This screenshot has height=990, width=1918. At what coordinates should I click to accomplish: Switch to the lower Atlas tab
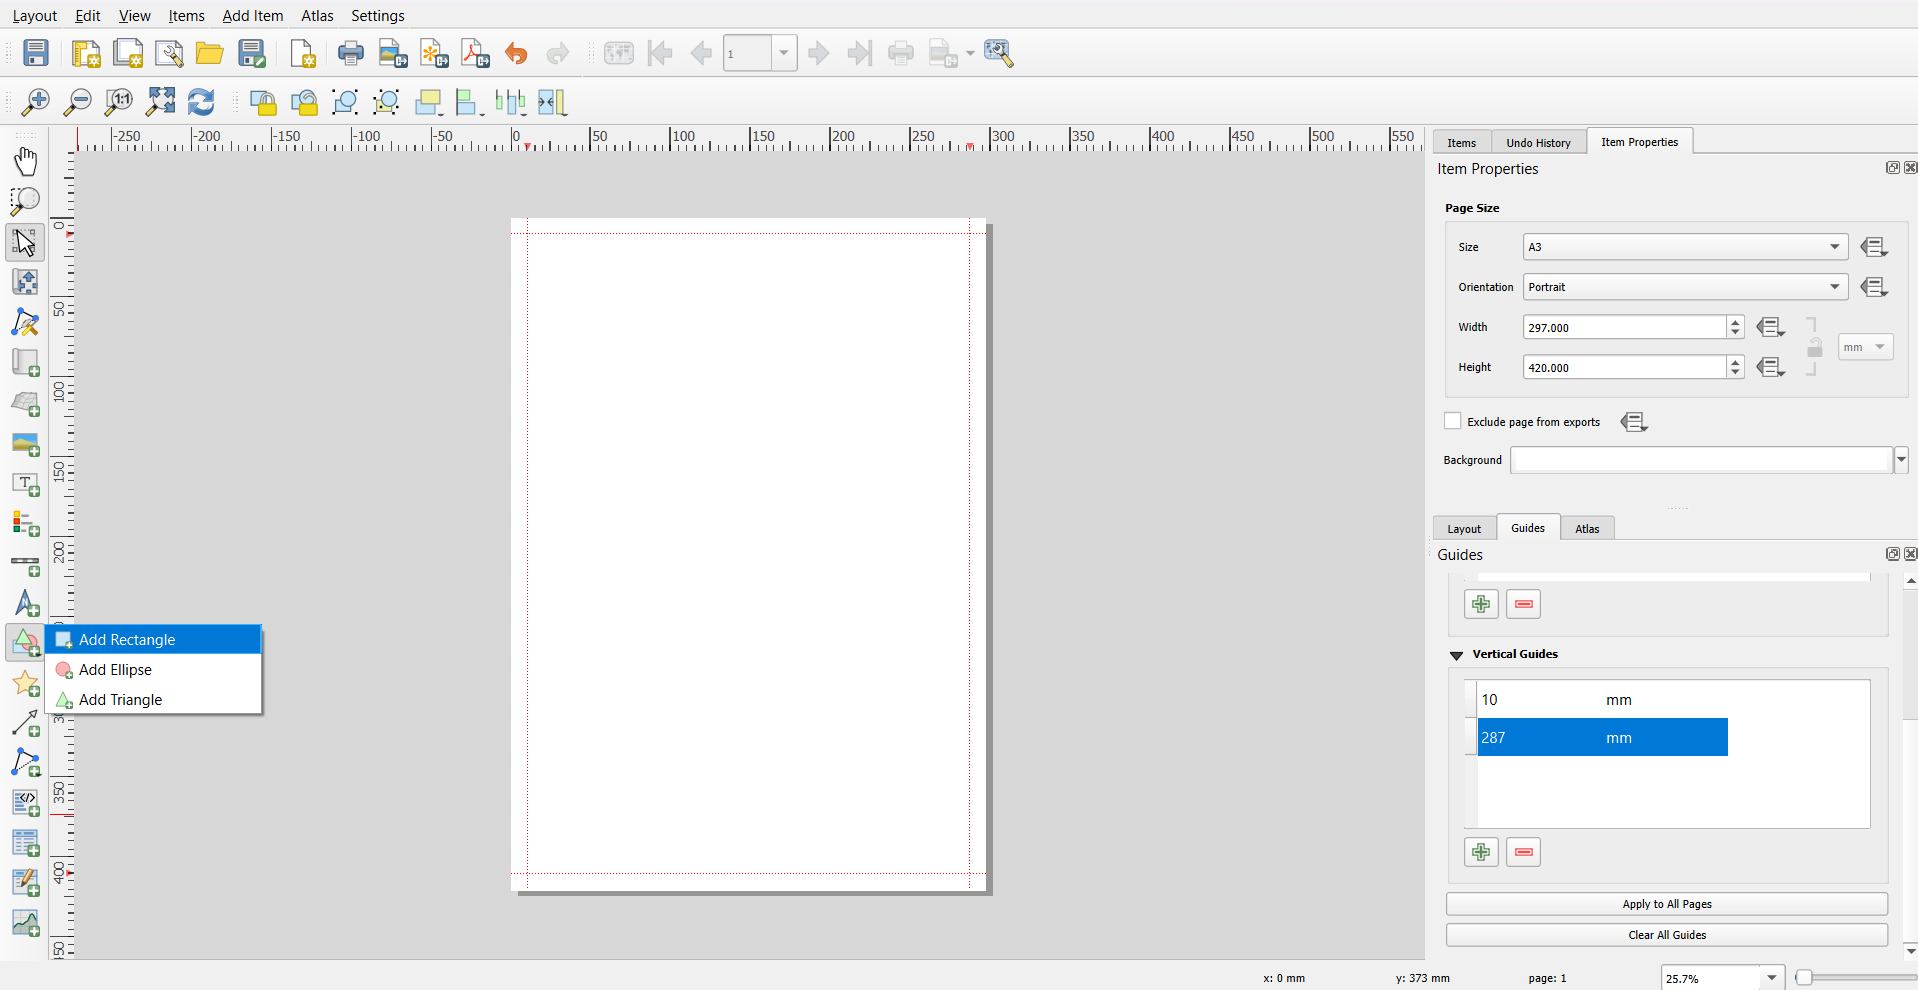point(1587,529)
